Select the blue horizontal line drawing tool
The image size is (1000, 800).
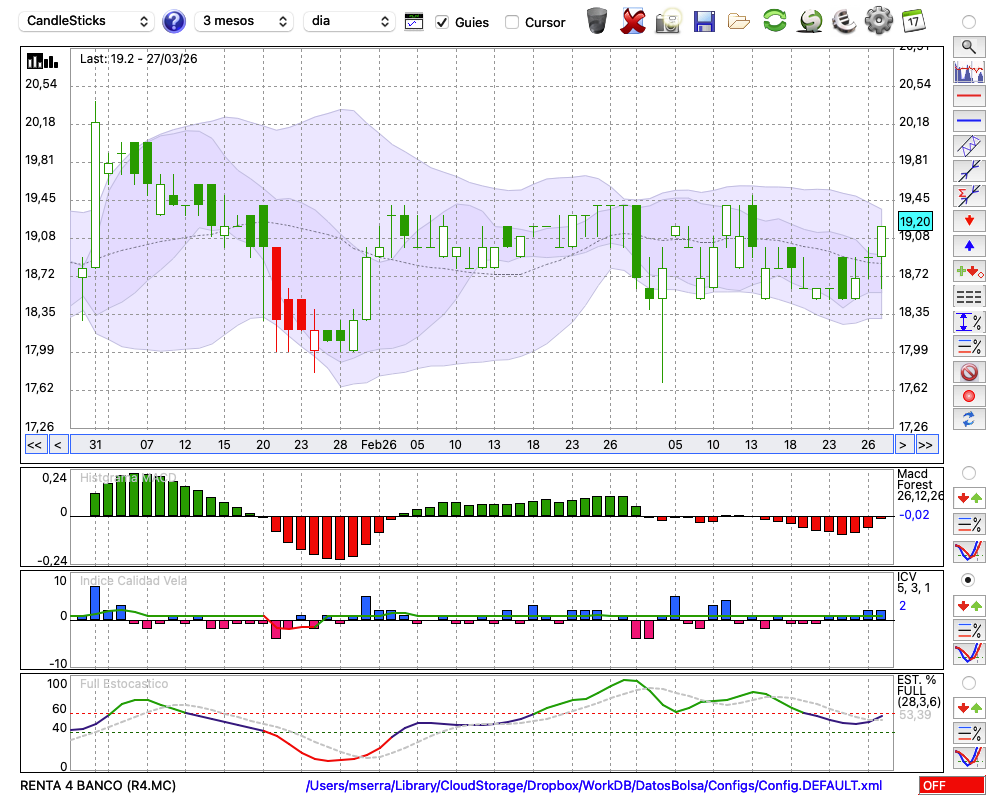(x=968, y=121)
